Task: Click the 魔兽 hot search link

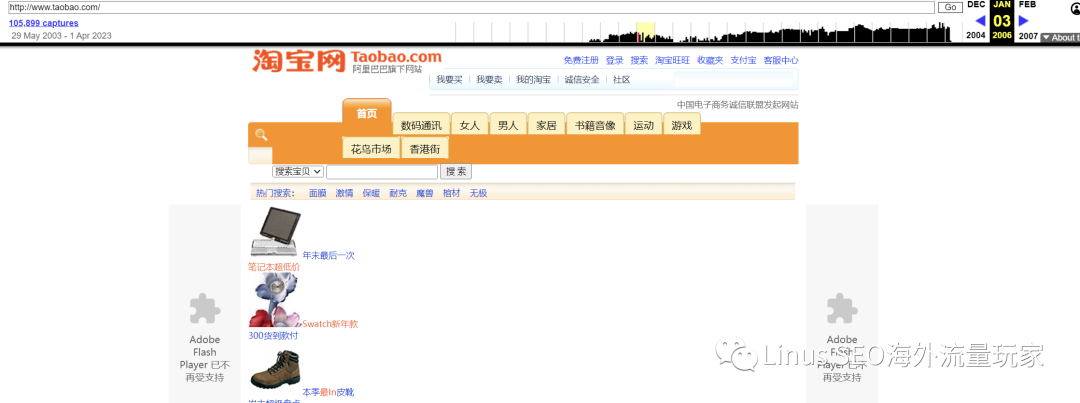Action: 425,194
